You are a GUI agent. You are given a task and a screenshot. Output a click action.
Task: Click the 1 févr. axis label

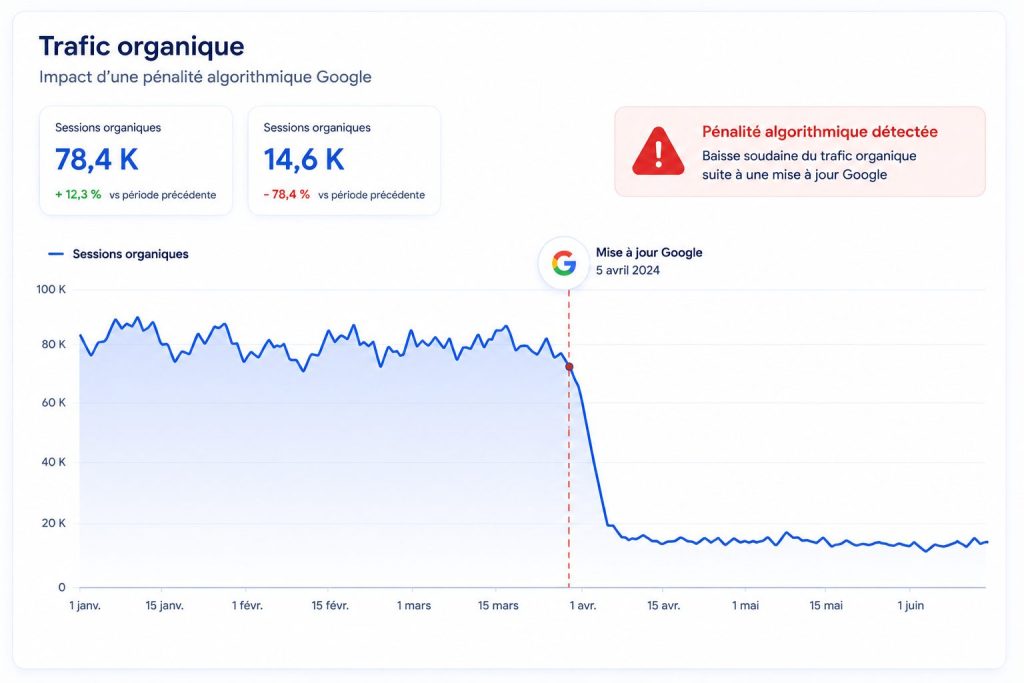tap(247, 605)
